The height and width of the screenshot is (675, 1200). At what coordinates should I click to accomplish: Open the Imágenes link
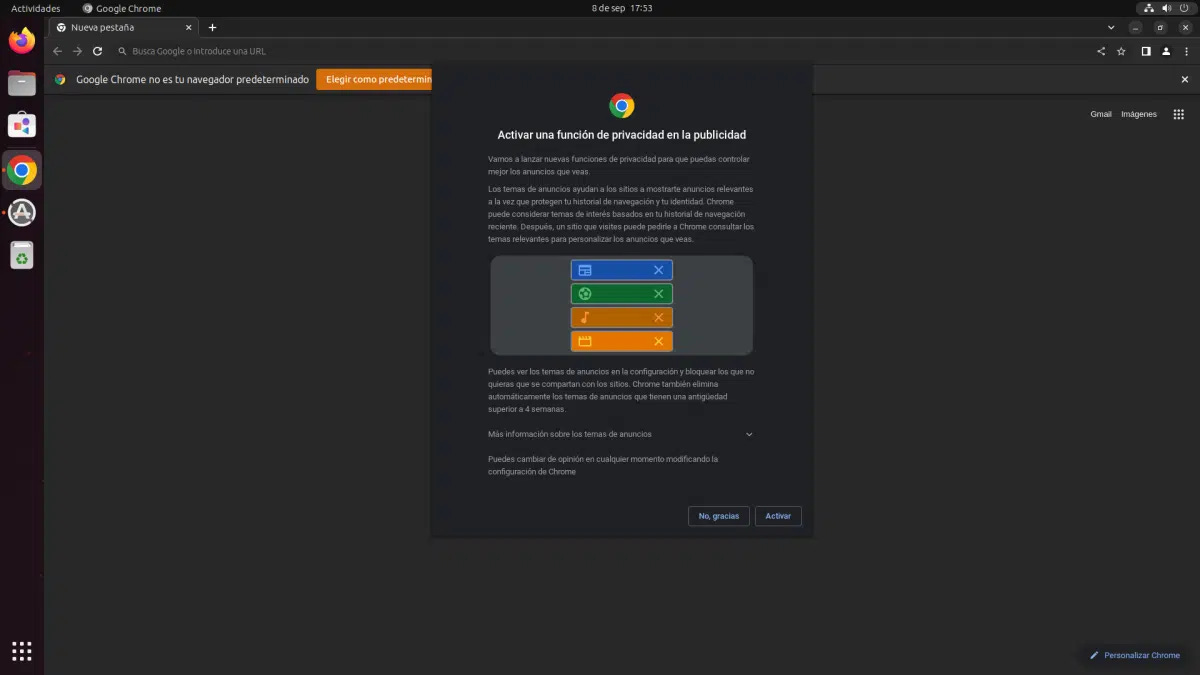click(1139, 114)
